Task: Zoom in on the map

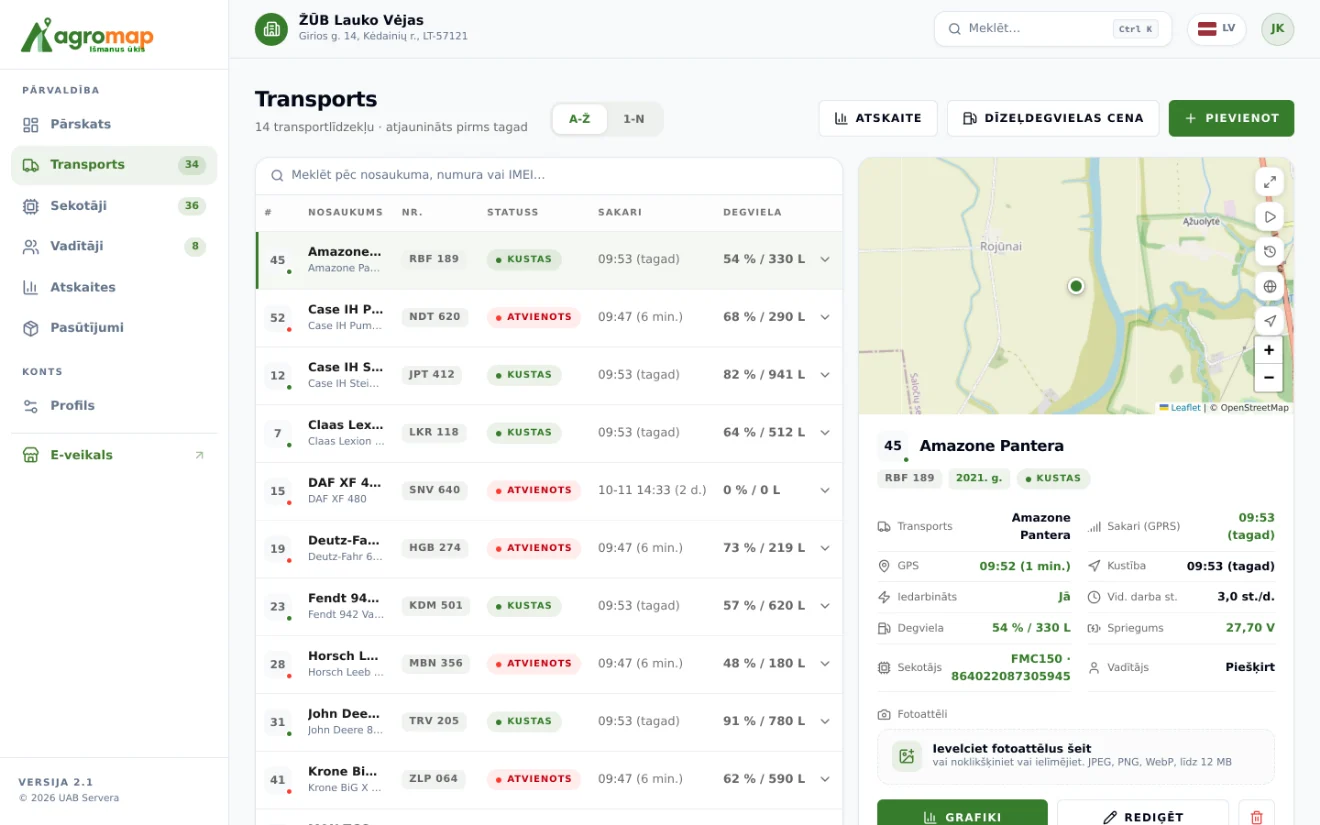Action: (1269, 350)
